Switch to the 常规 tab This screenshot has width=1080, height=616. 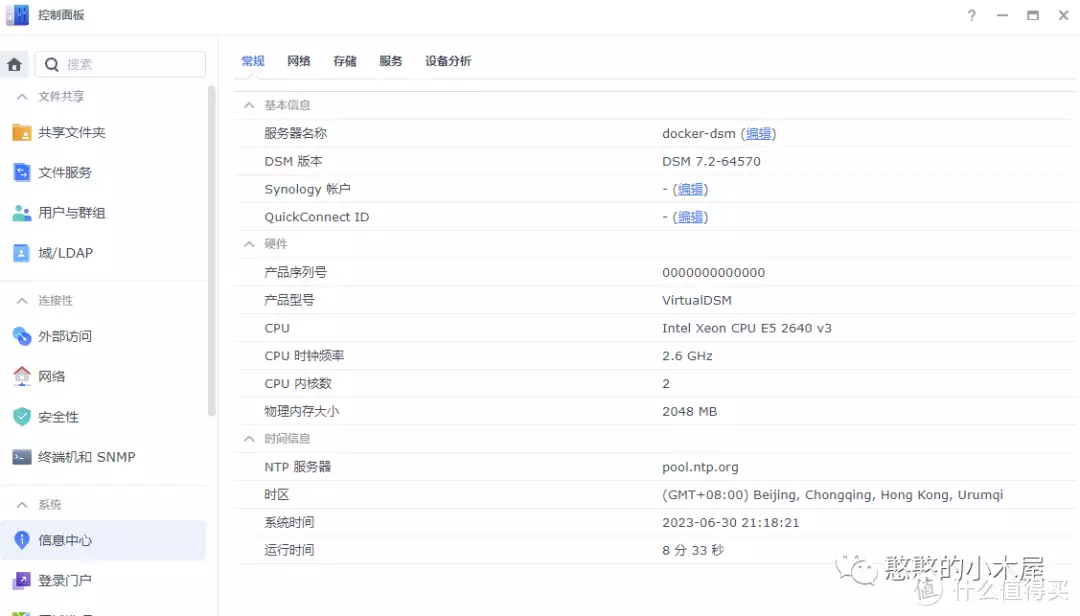tap(253, 61)
